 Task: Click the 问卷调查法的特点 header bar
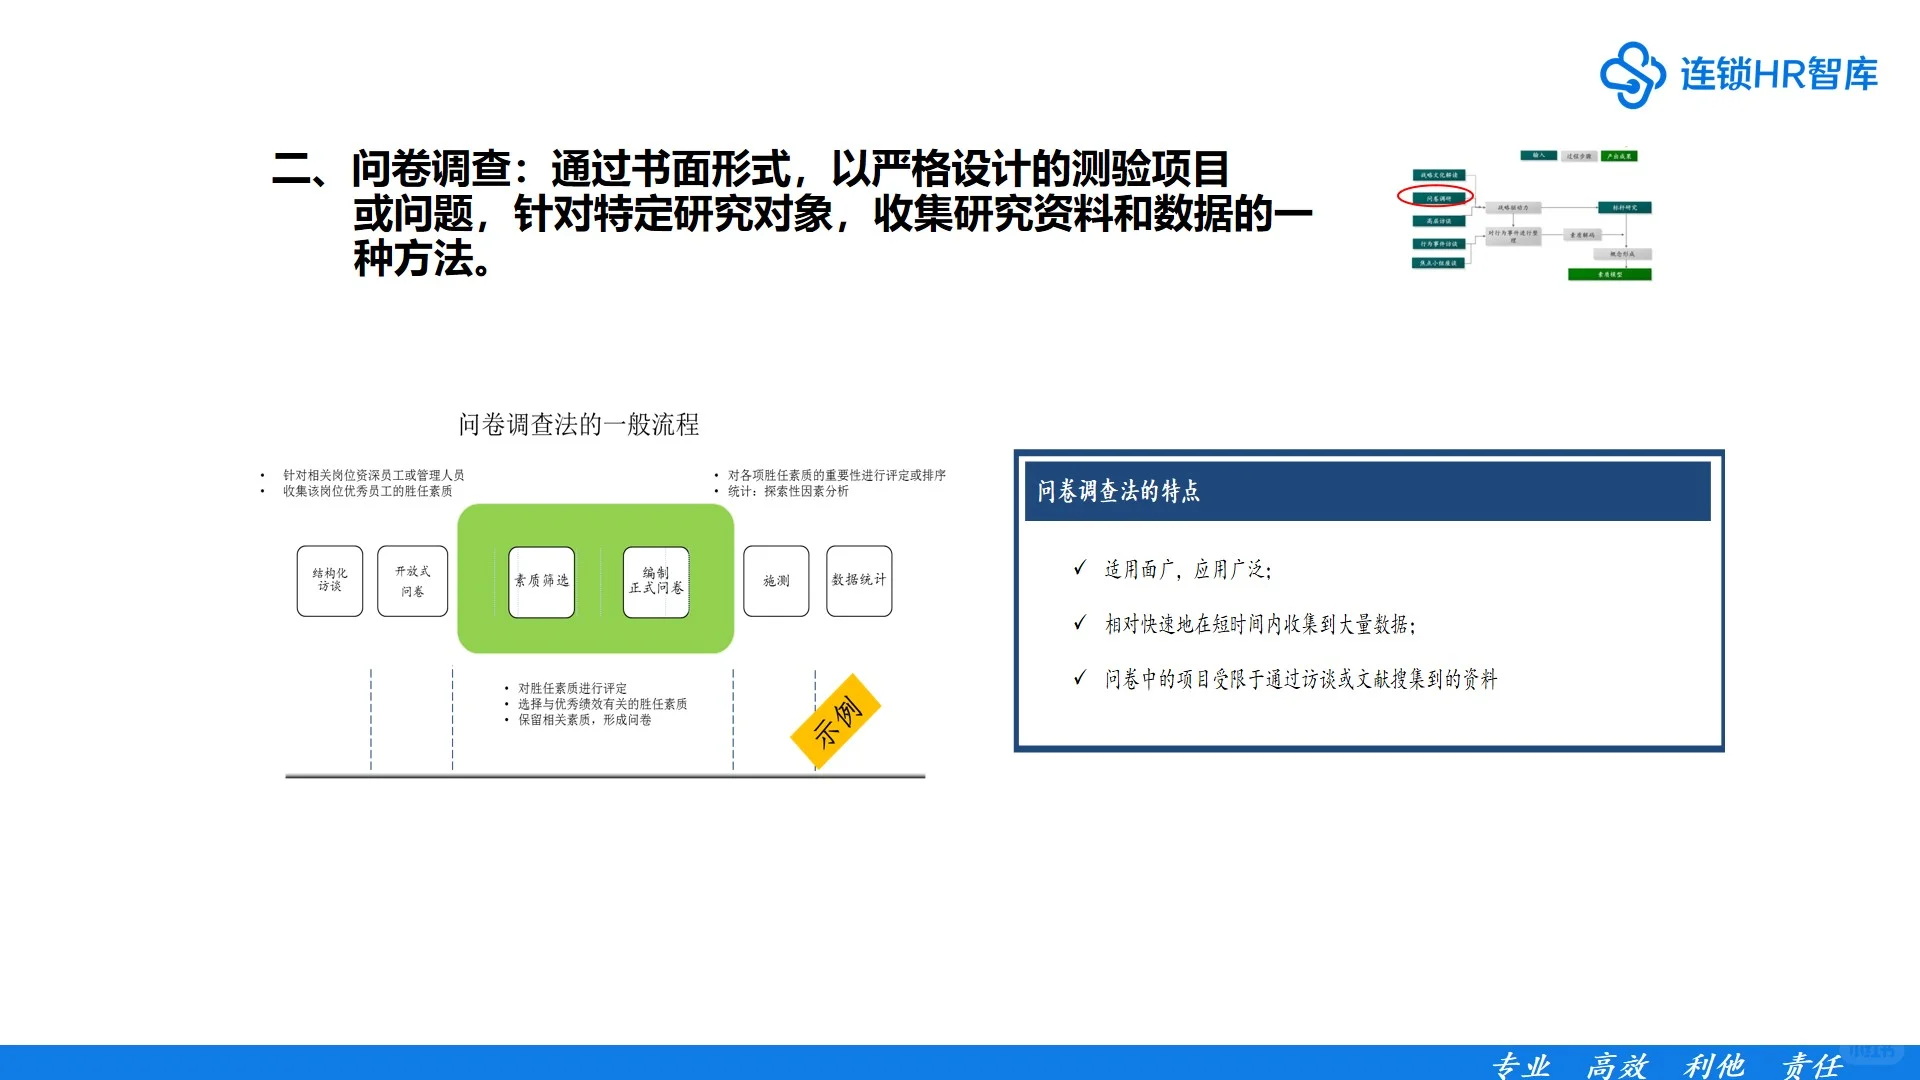click(x=1367, y=491)
